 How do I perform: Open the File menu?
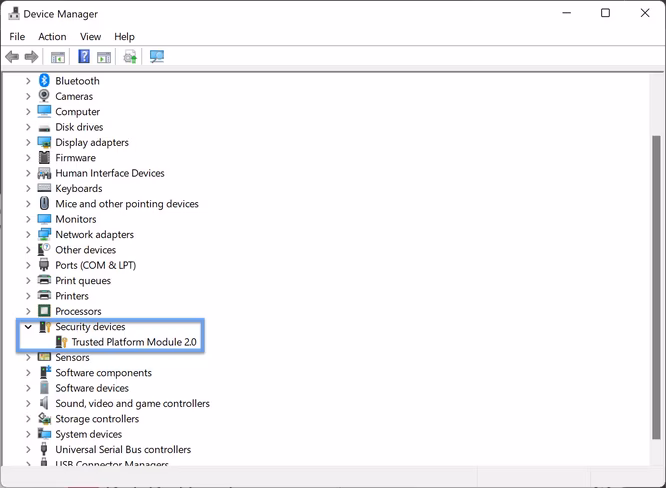17,37
